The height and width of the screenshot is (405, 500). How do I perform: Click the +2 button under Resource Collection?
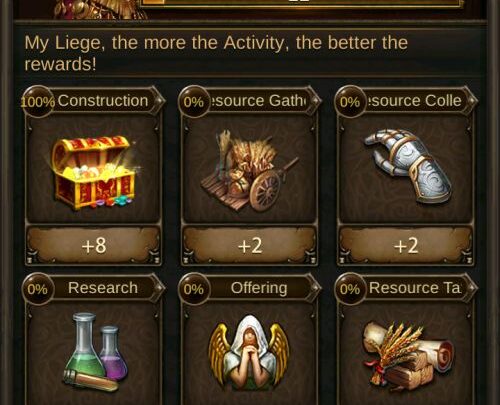pyautogui.click(x=406, y=246)
